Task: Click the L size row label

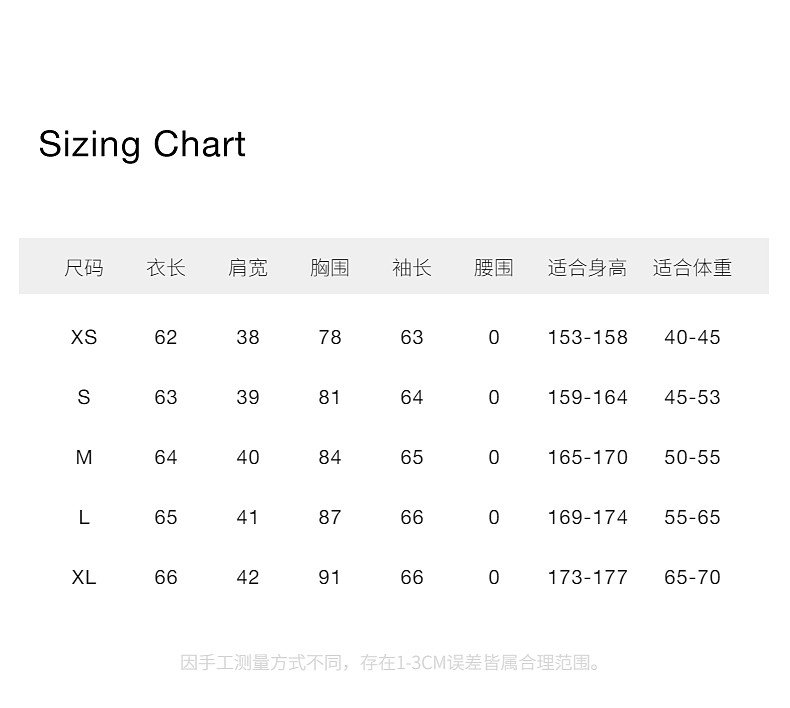Action: 84,518
